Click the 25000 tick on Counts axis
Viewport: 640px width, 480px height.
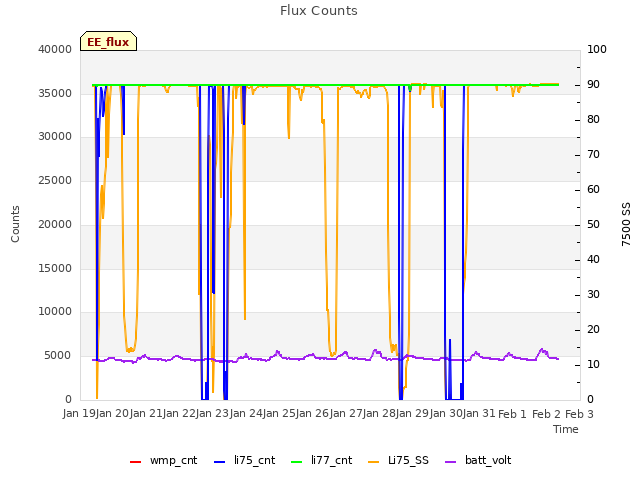coord(55,181)
